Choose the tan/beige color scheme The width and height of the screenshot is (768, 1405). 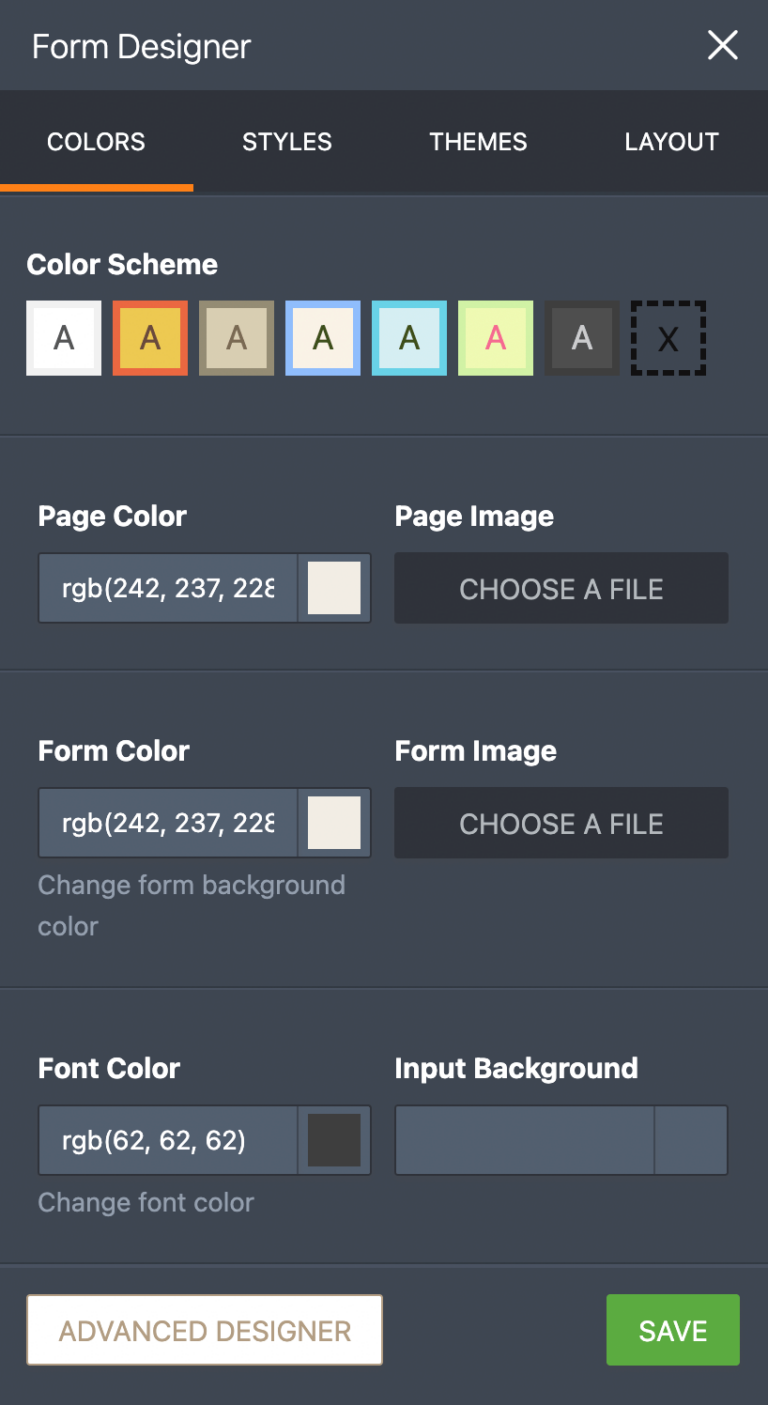coord(236,338)
